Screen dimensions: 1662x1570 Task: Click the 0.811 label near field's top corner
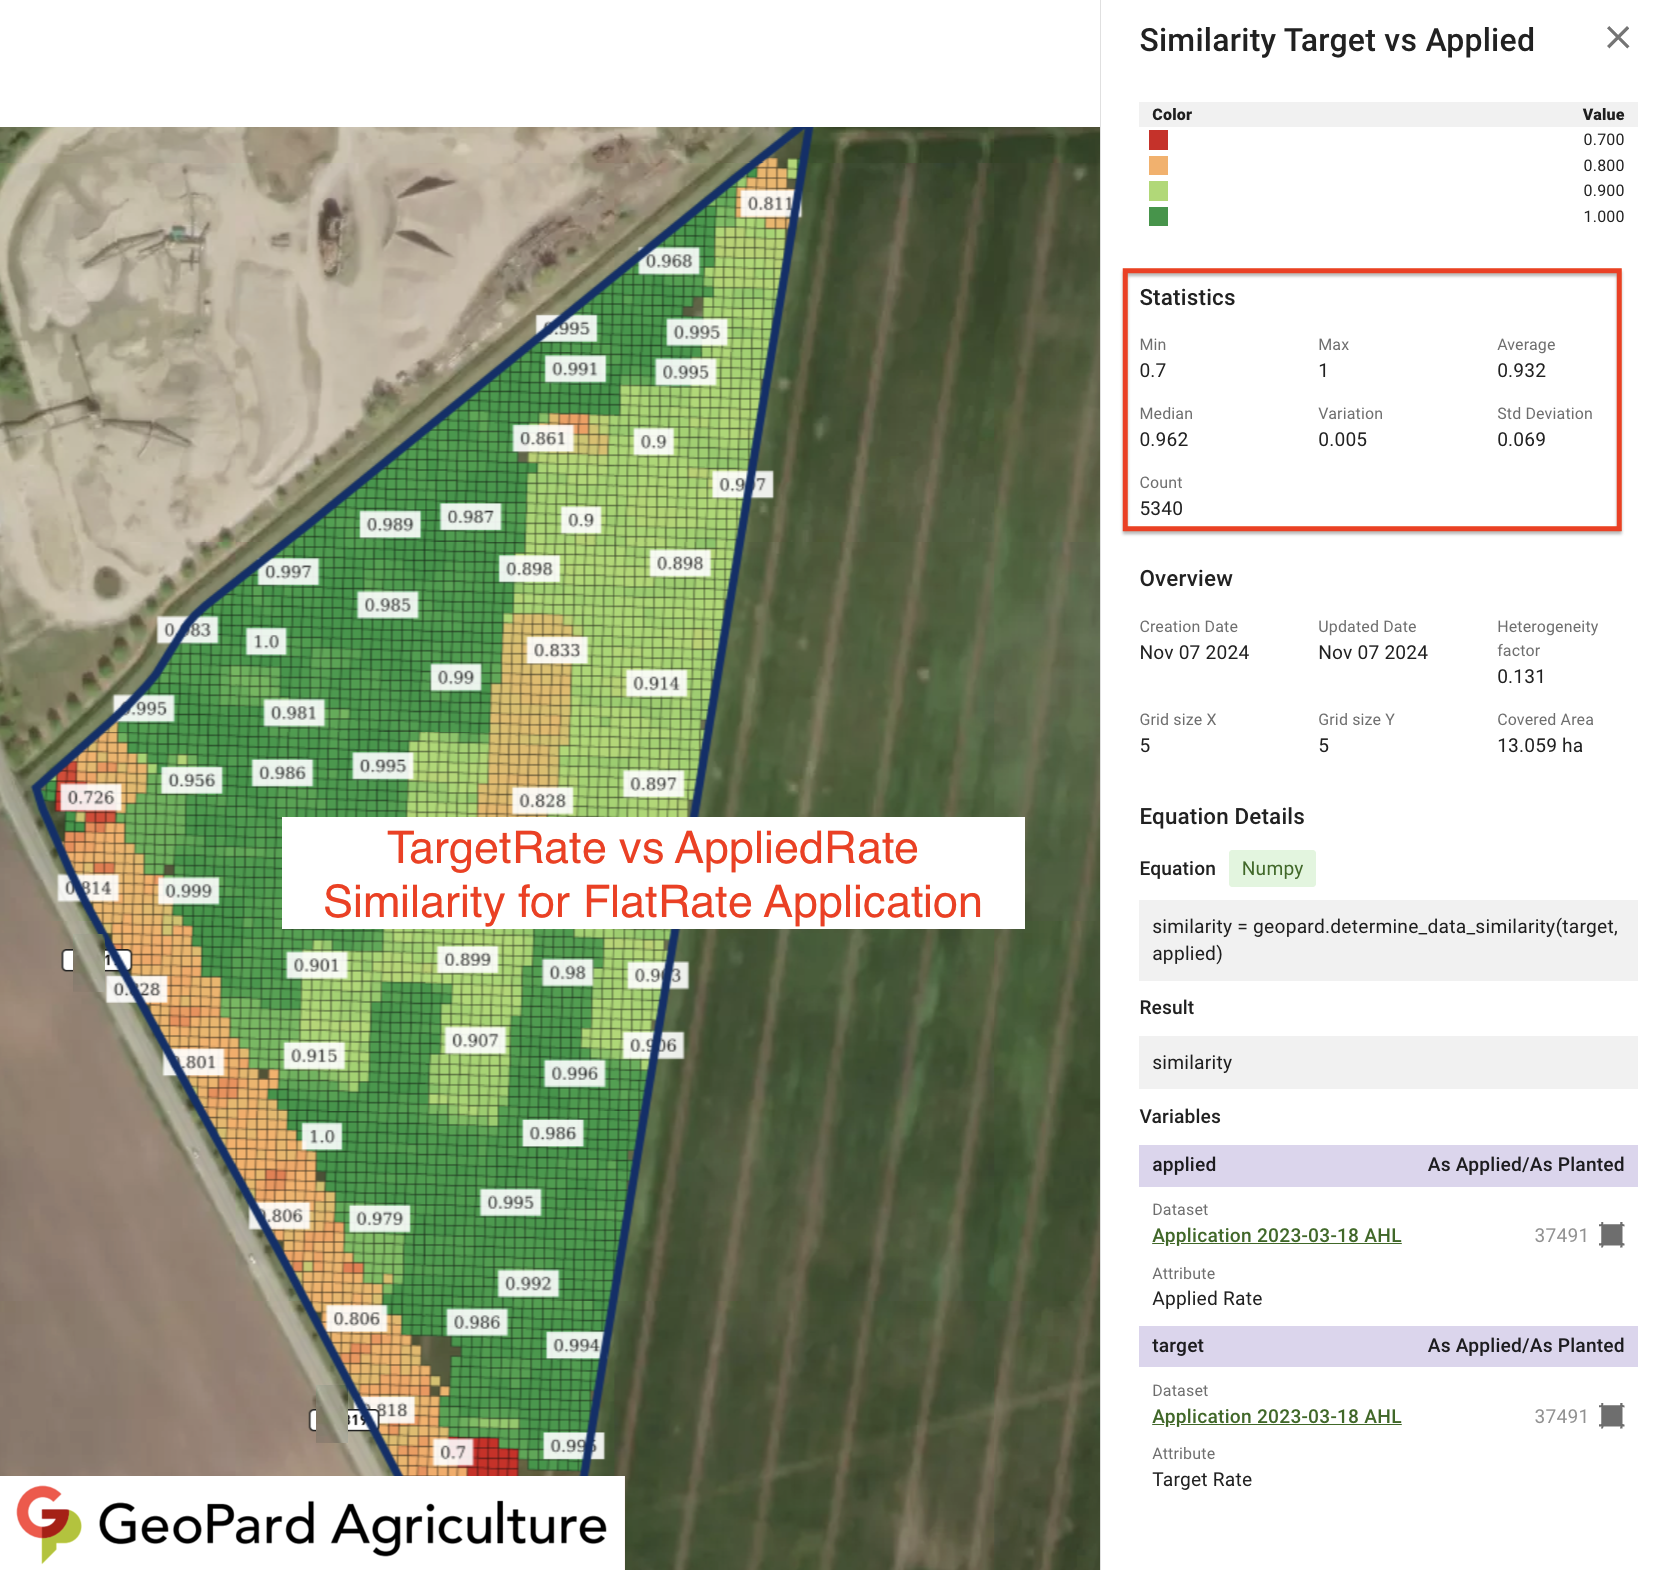coord(769,204)
